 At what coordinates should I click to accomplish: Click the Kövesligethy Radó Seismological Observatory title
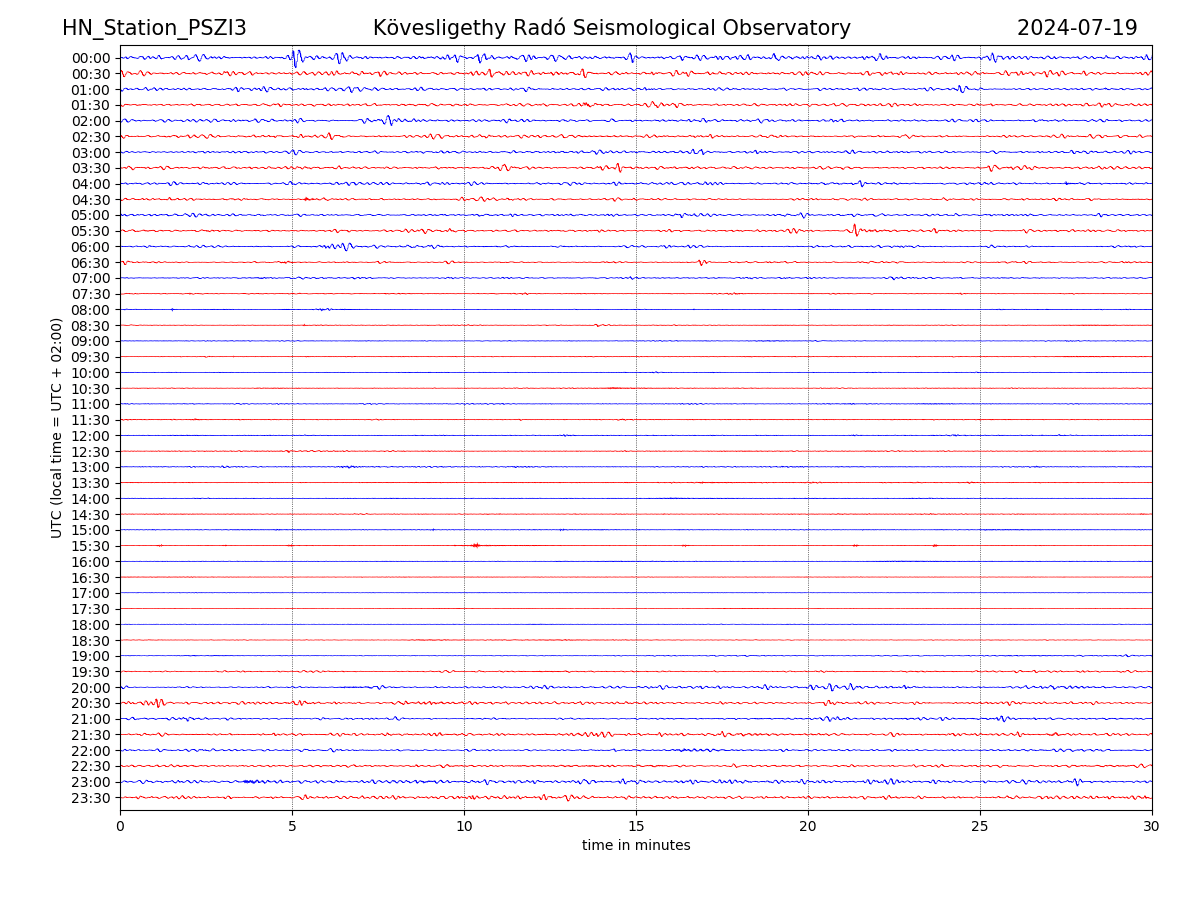[611, 29]
